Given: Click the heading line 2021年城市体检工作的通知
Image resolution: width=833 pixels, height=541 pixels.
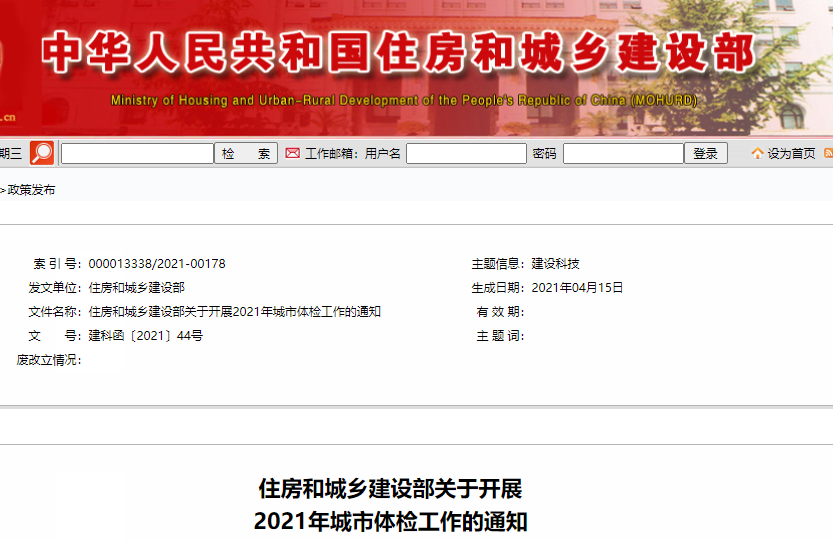Looking at the screenshot, I should tap(390, 521).
